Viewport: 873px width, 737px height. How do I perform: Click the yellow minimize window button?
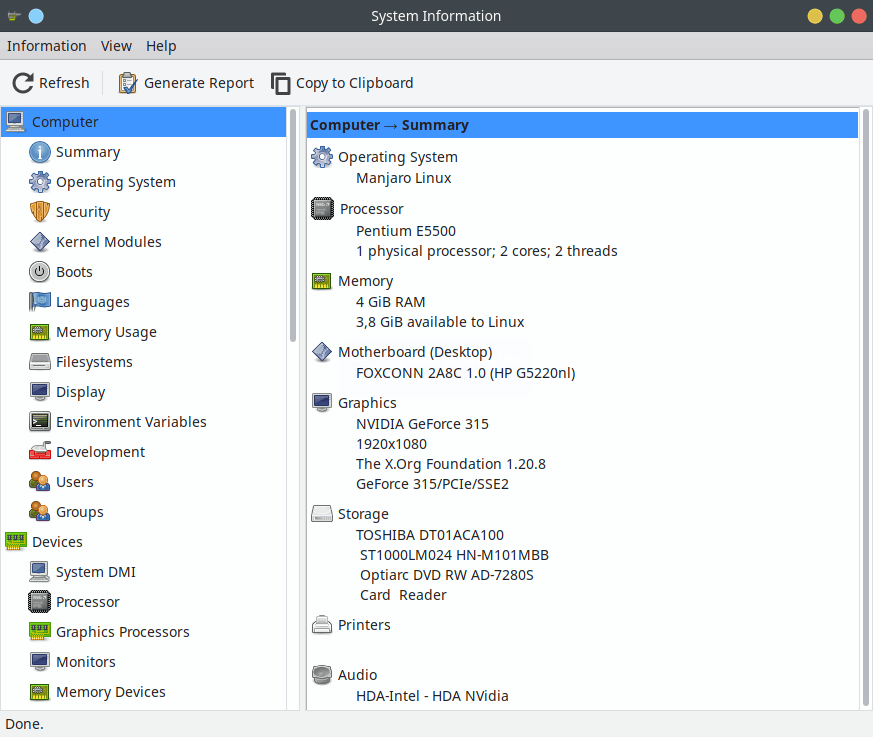point(815,16)
